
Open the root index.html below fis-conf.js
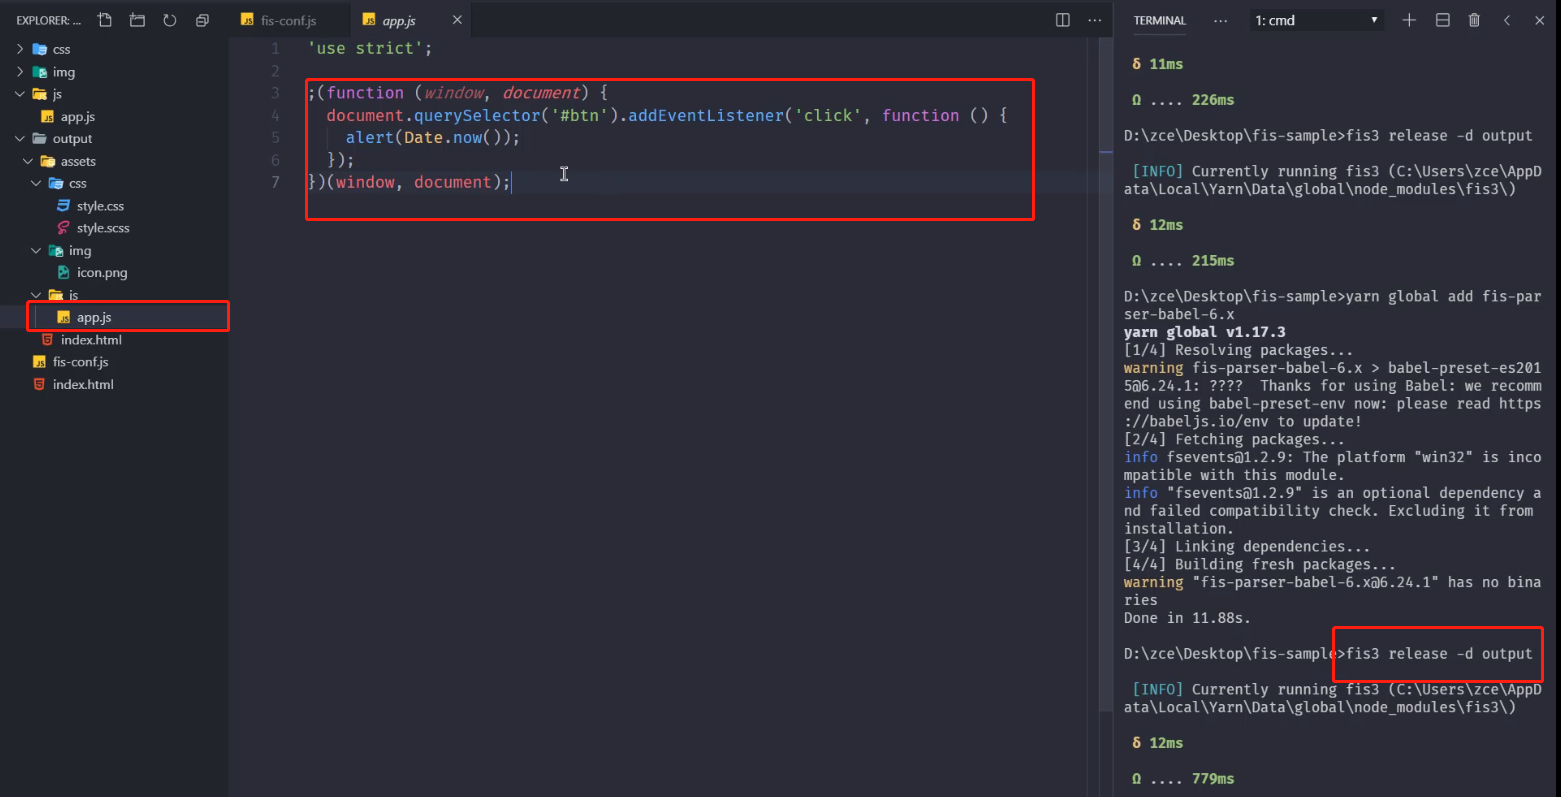83,384
